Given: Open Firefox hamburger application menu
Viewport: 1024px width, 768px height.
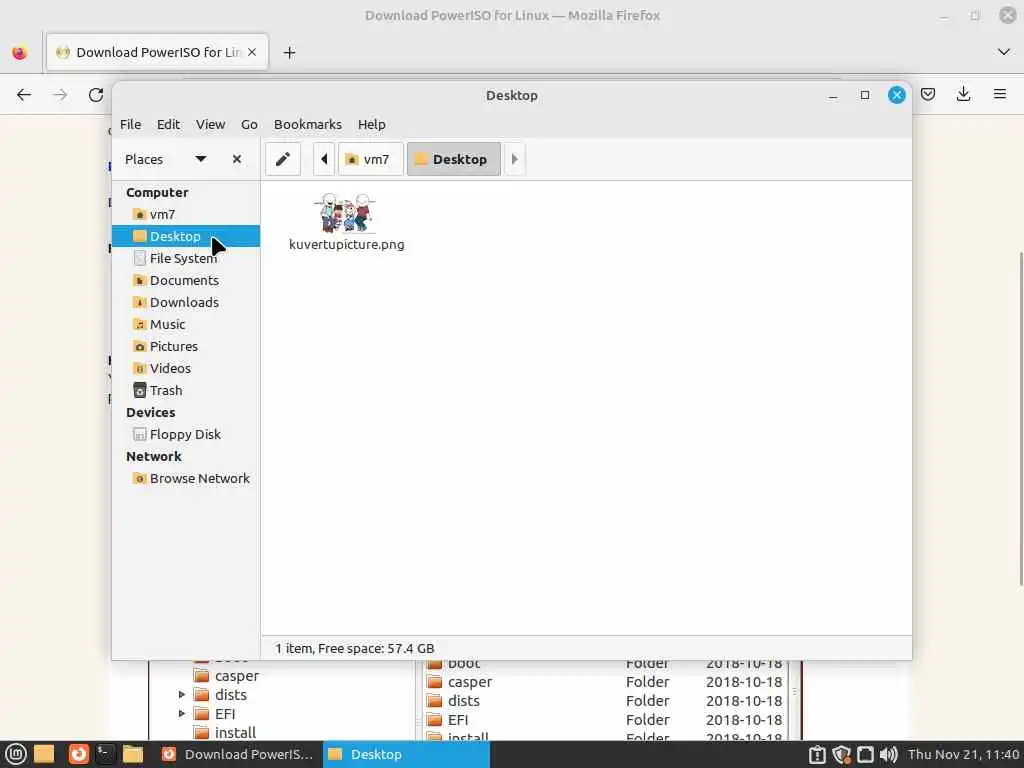Looking at the screenshot, I should (x=1000, y=95).
